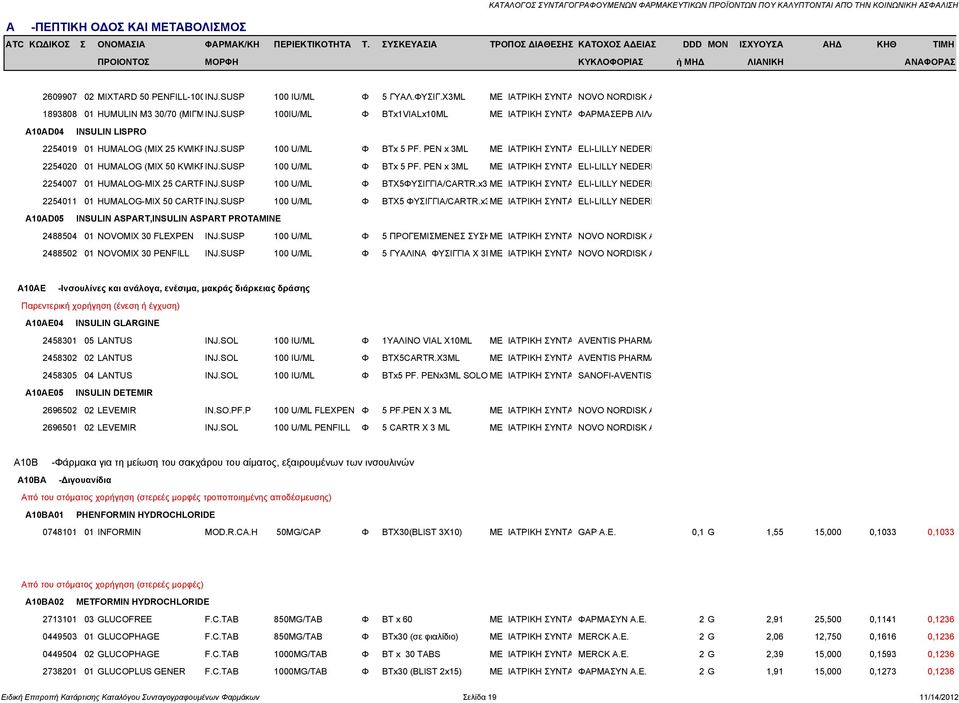This screenshot has width=959, height=703.
Task: Click the "GLUCOFREE" product name
Action: tap(125, 620)
